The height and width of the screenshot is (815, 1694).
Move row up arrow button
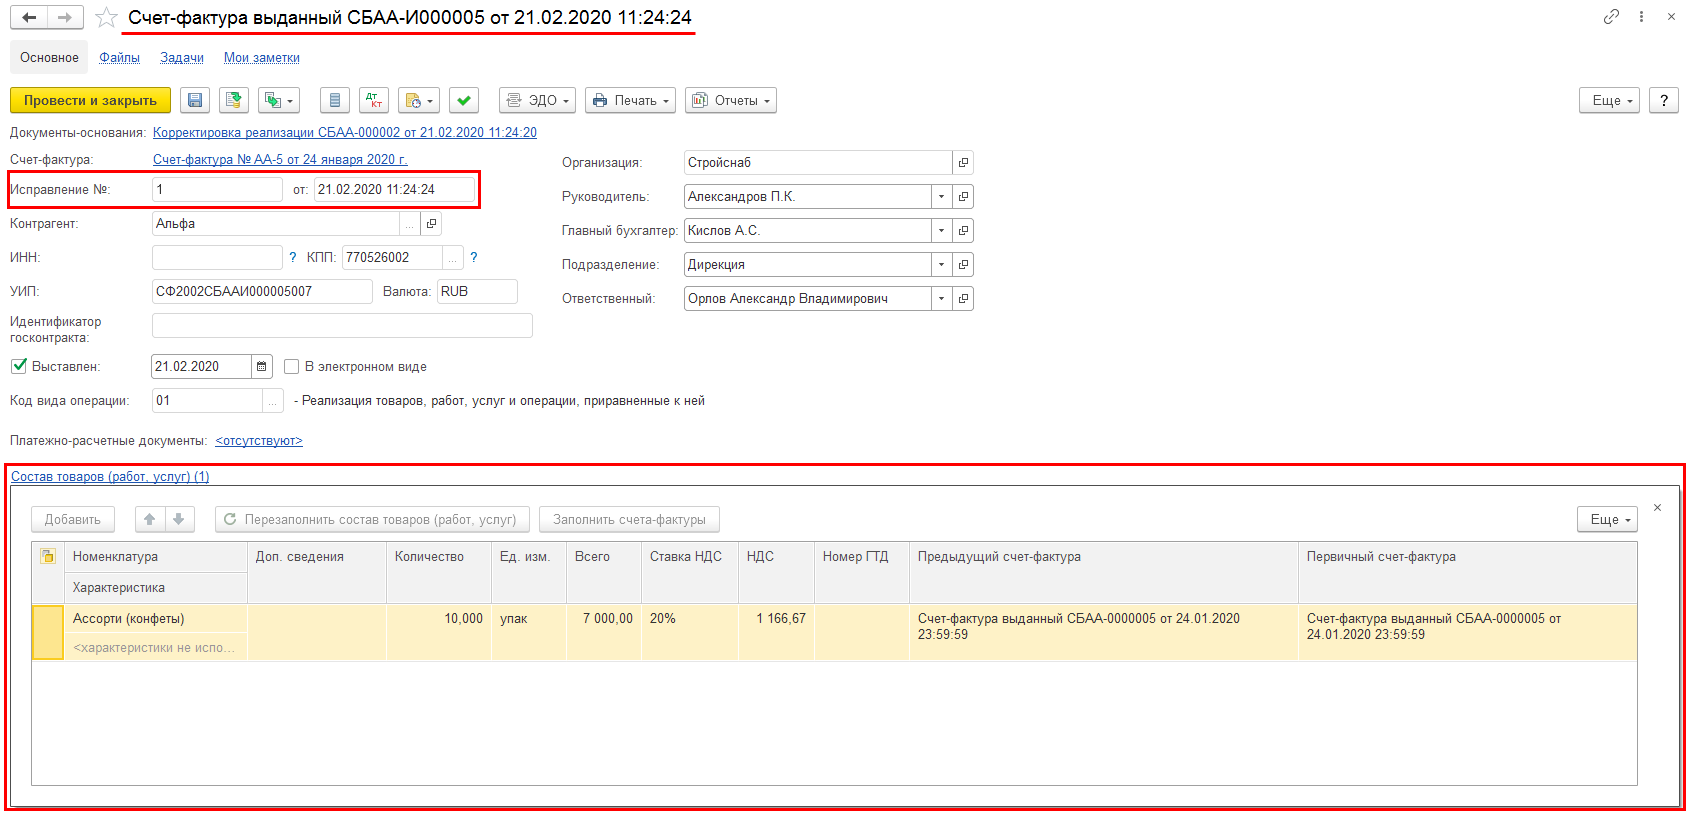tap(149, 519)
